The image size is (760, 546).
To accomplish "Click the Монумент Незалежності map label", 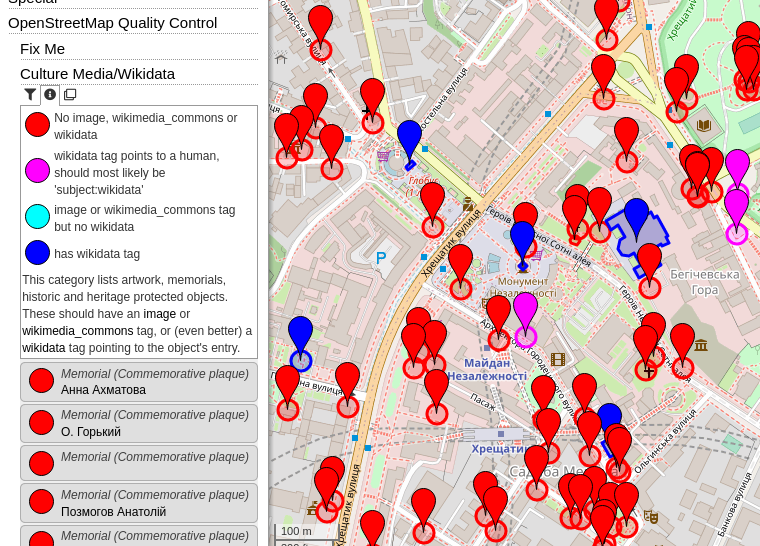I will click(x=523, y=287).
